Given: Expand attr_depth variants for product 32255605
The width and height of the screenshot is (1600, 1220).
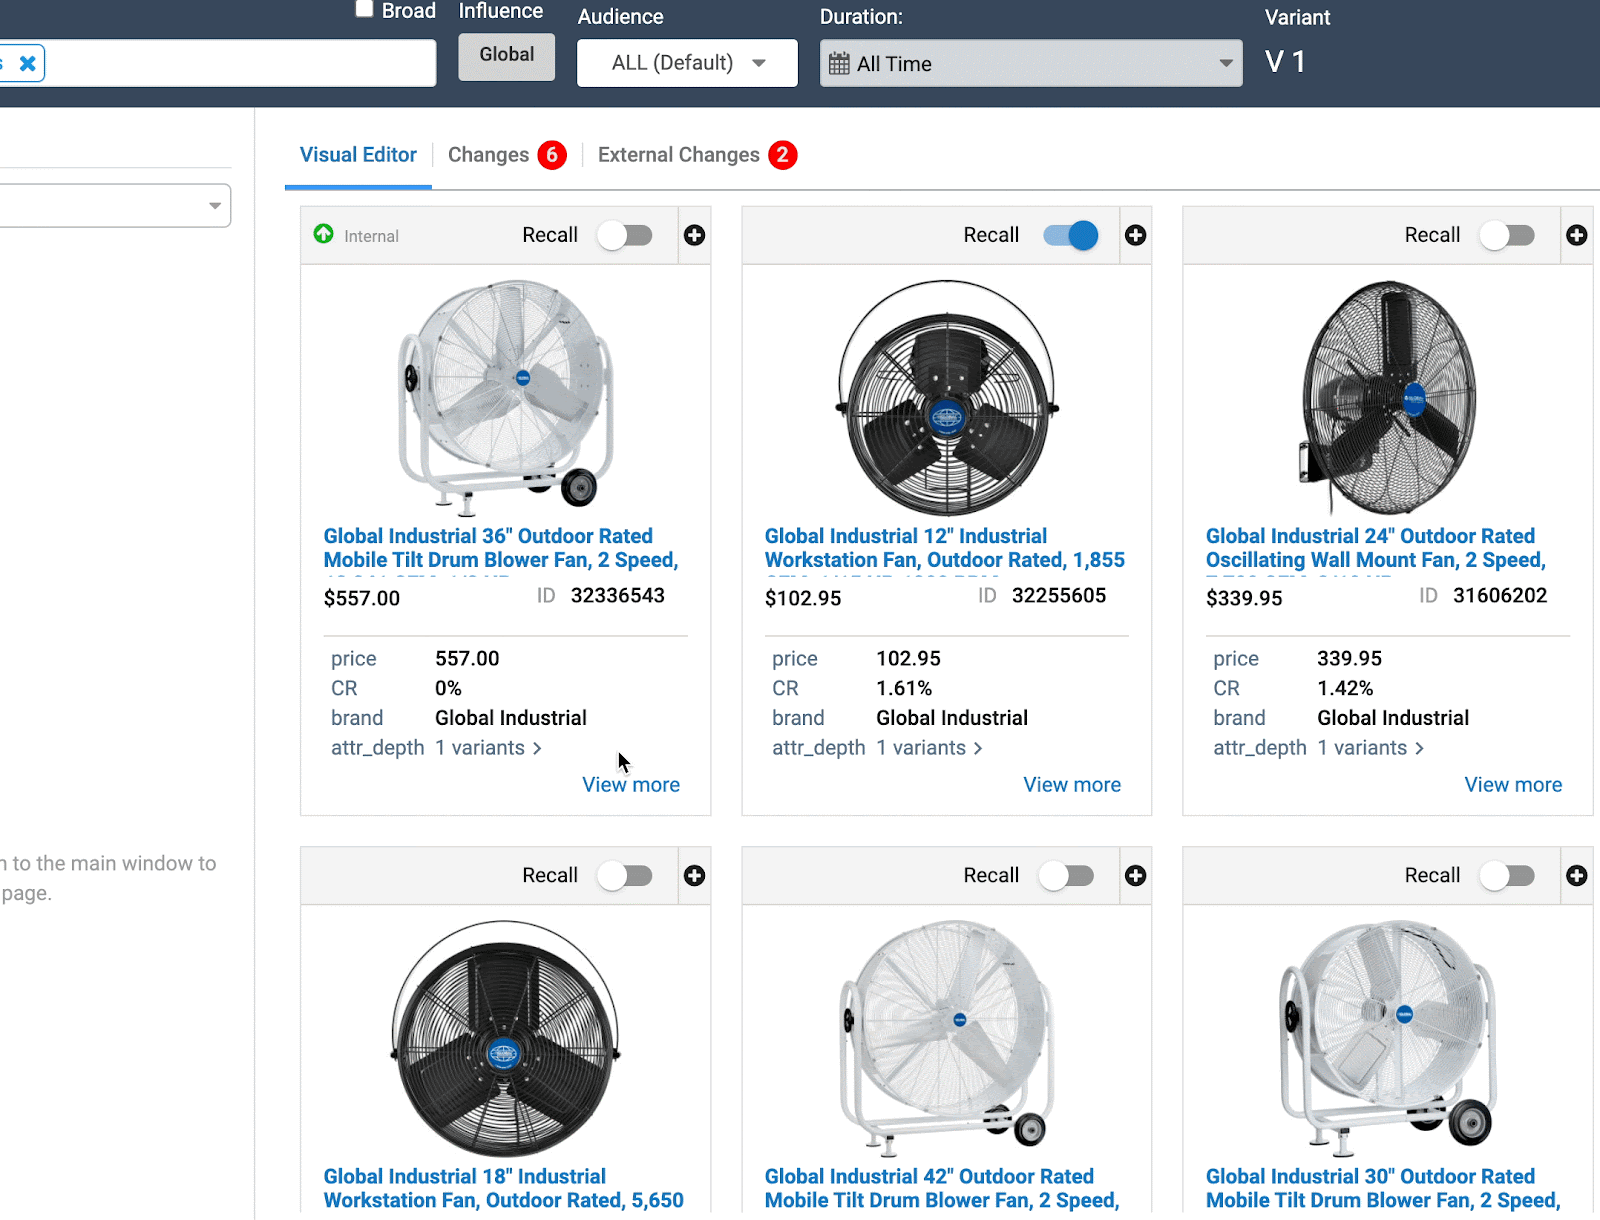Looking at the screenshot, I should 929,748.
